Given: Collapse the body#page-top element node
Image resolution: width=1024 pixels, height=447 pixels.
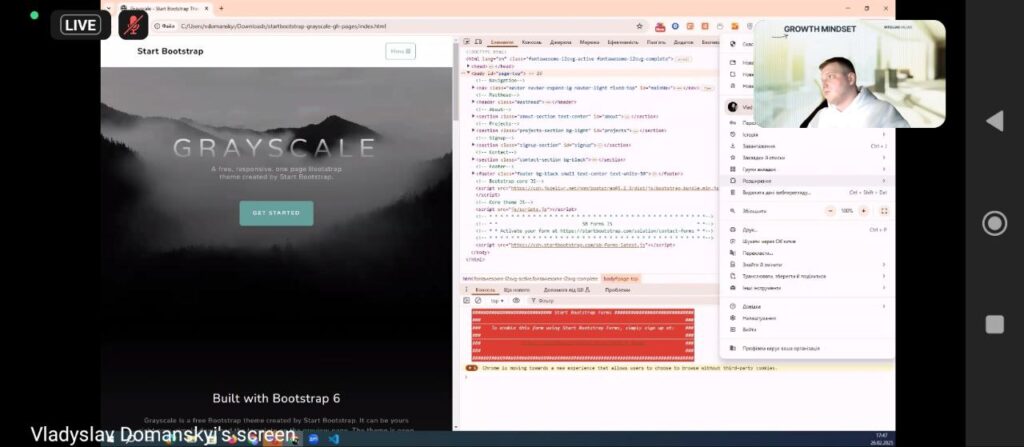Looking at the screenshot, I should pyautogui.click(x=468, y=73).
